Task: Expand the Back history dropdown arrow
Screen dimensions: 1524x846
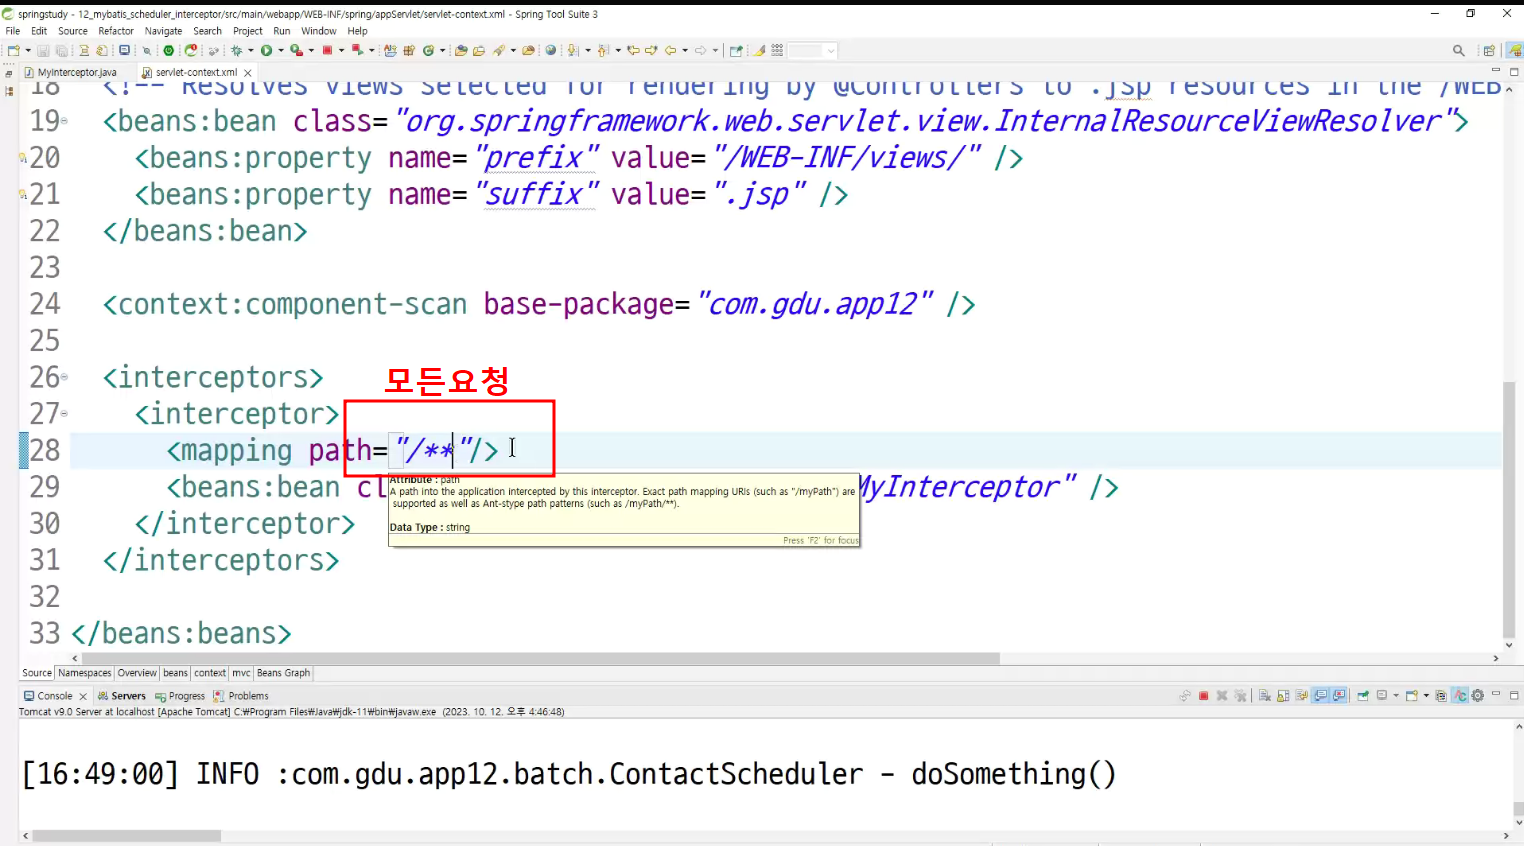Action: pos(685,50)
